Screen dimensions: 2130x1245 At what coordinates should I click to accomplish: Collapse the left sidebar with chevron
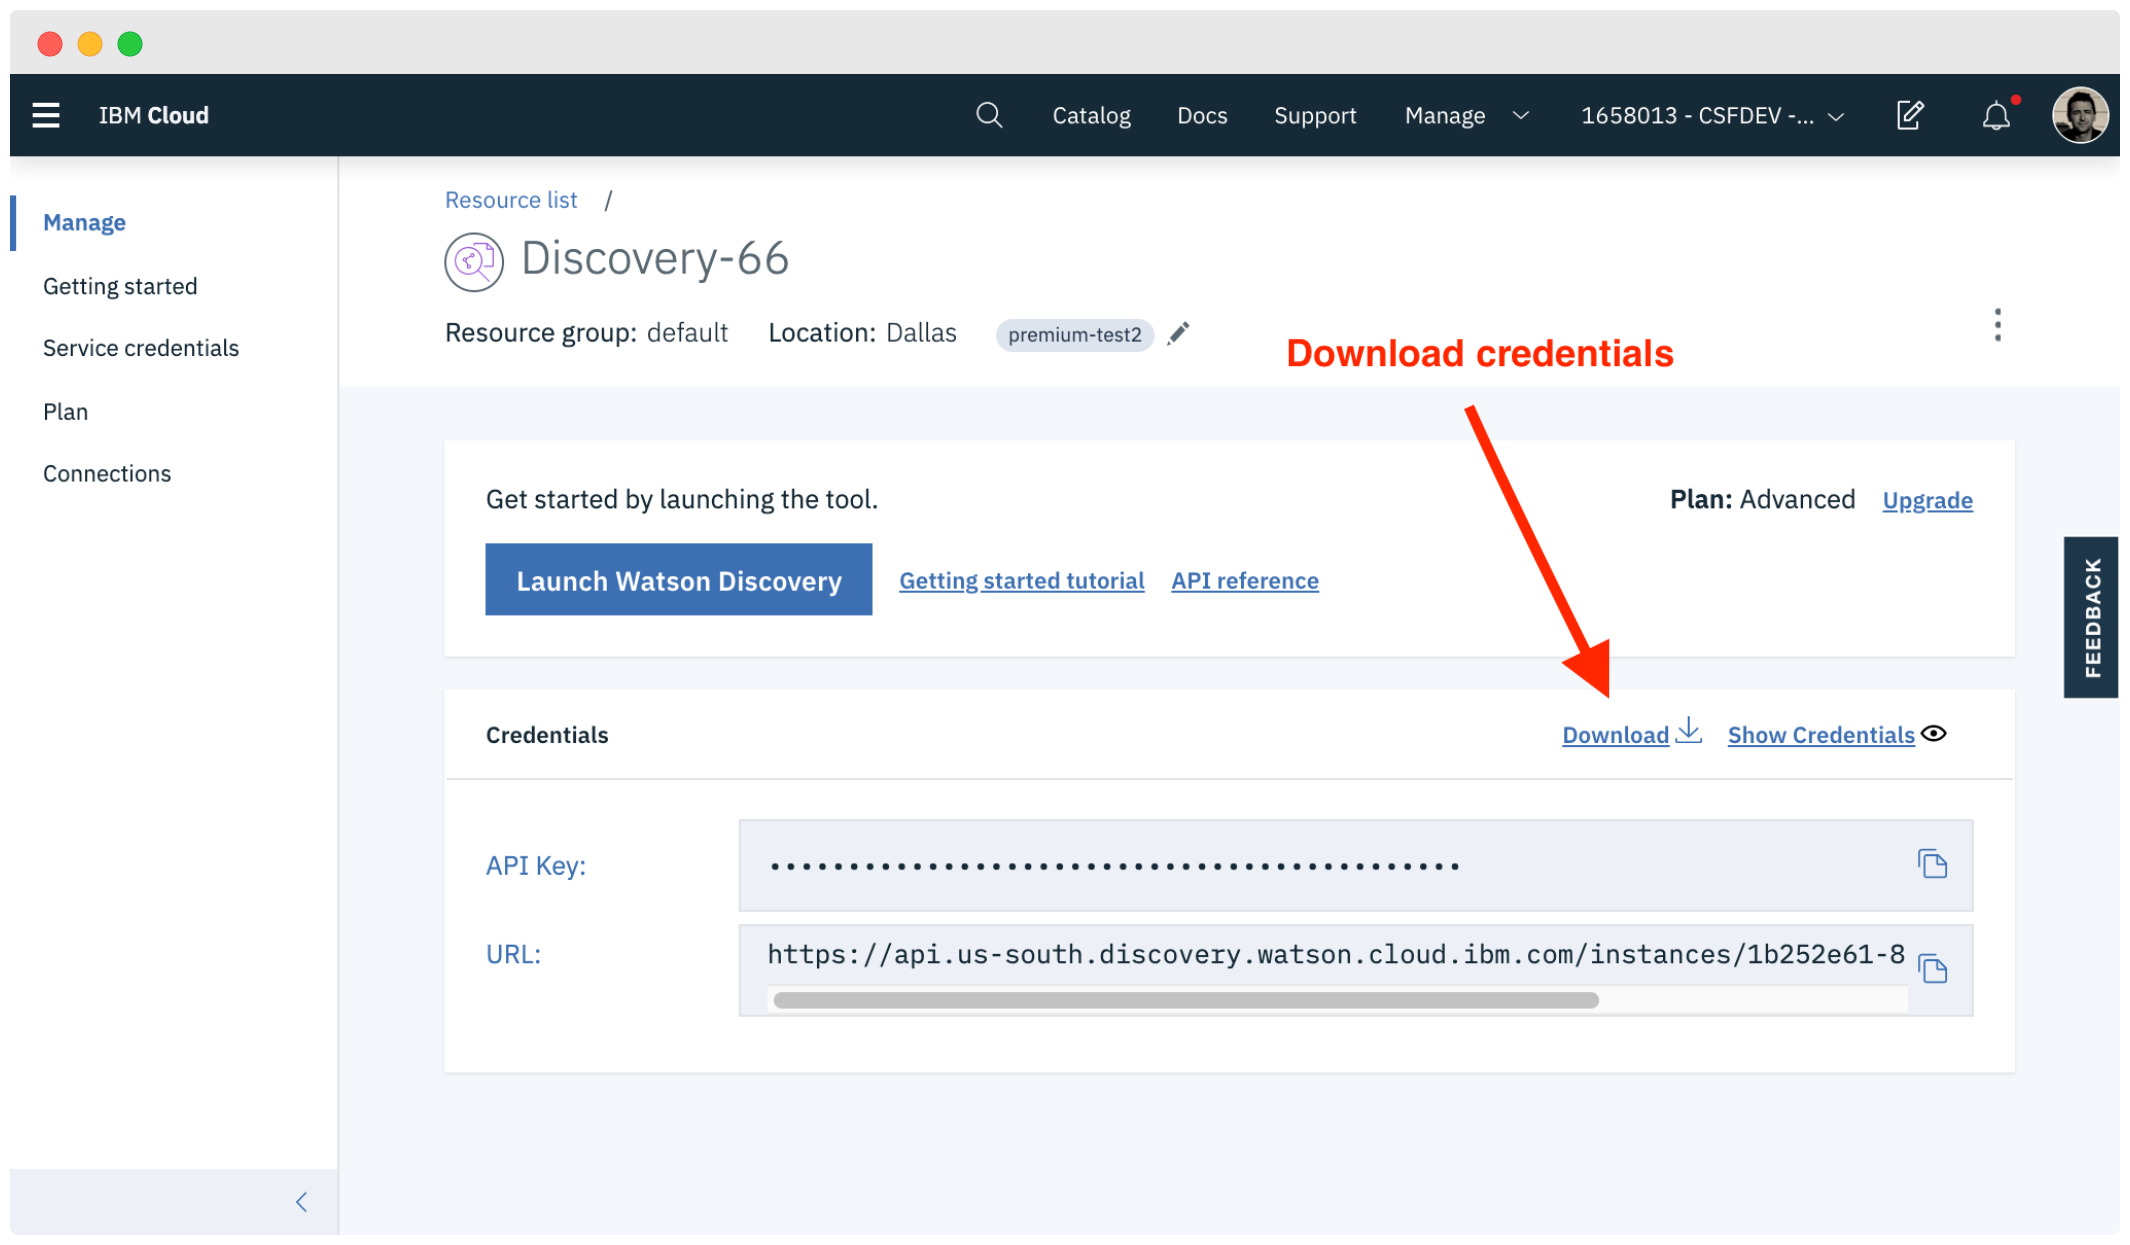coord(301,1201)
